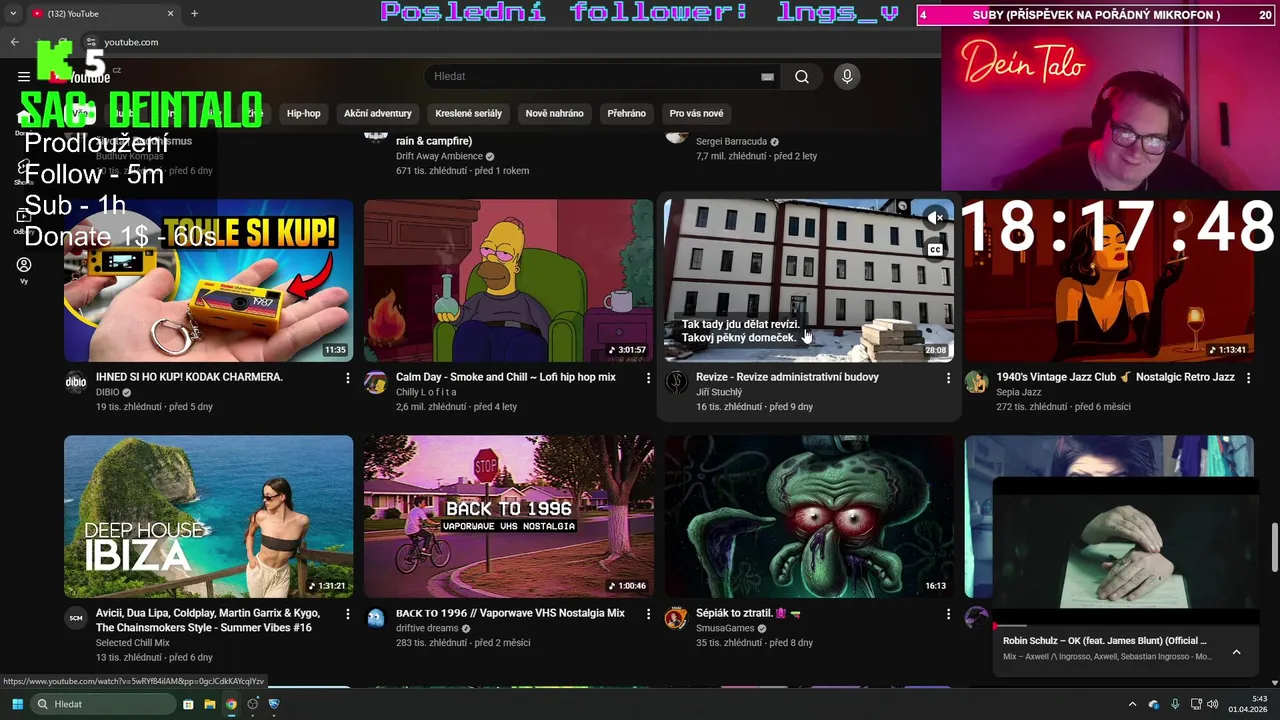The image size is (1280, 720).
Task: Open DIBIO channel avatar
Action: click(76, 382)
